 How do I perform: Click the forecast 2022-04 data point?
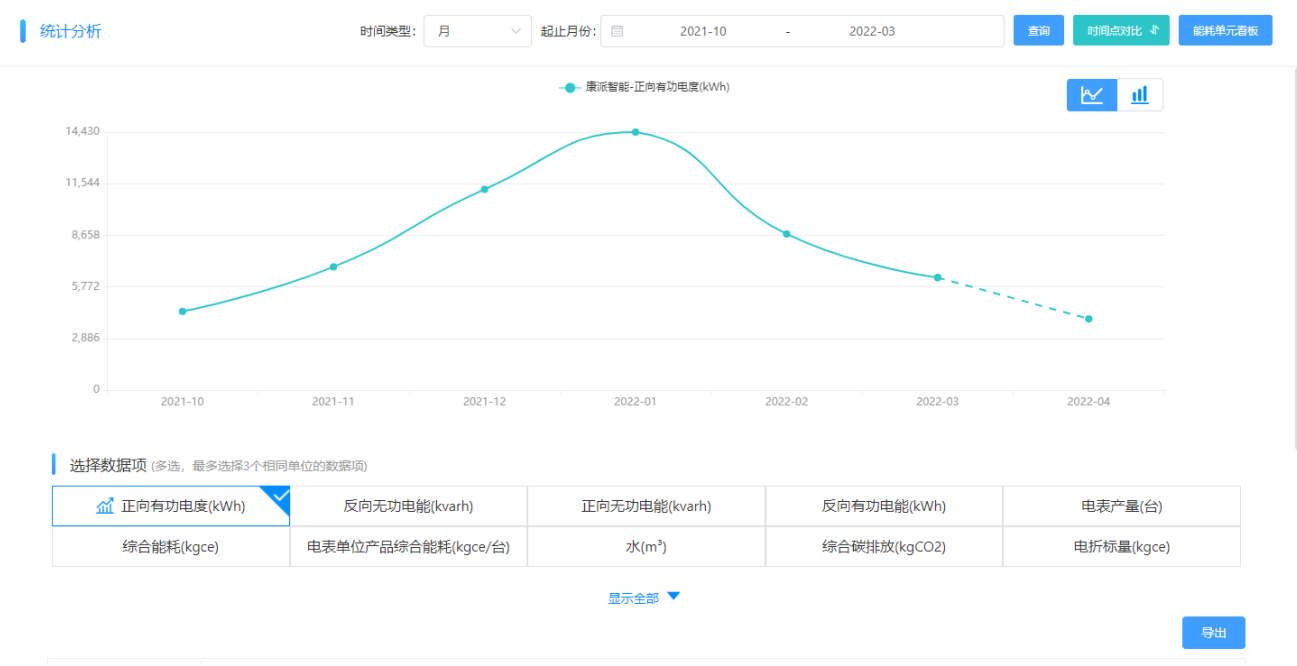pyautogui.click(x=1089, y=319)
